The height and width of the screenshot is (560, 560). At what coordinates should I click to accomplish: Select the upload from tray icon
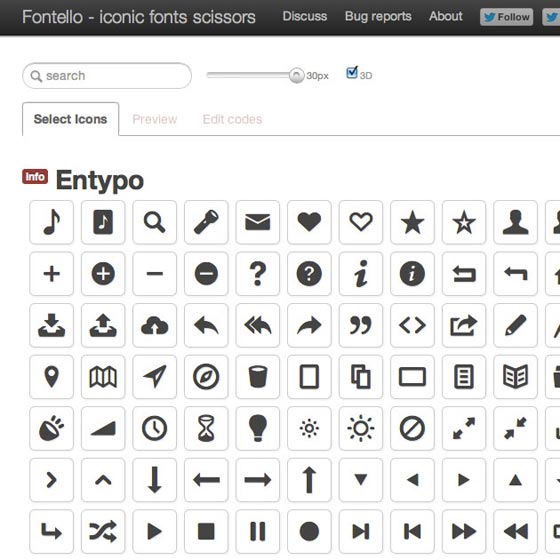103,325
